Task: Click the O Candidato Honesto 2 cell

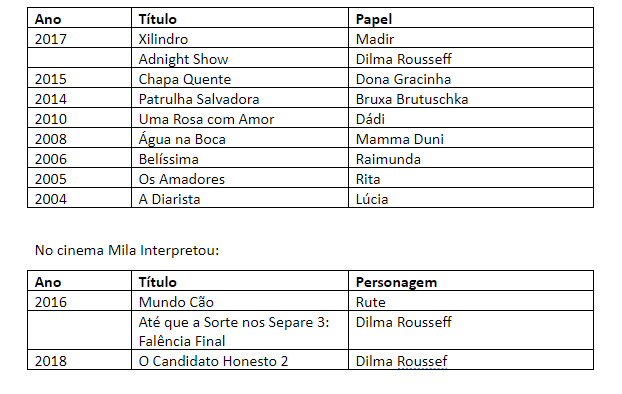Action: tap(240, 360)
